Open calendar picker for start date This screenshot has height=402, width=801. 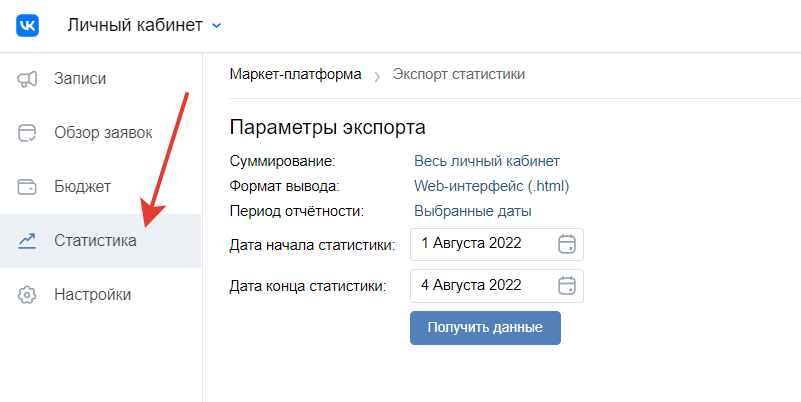coord(567,244)
